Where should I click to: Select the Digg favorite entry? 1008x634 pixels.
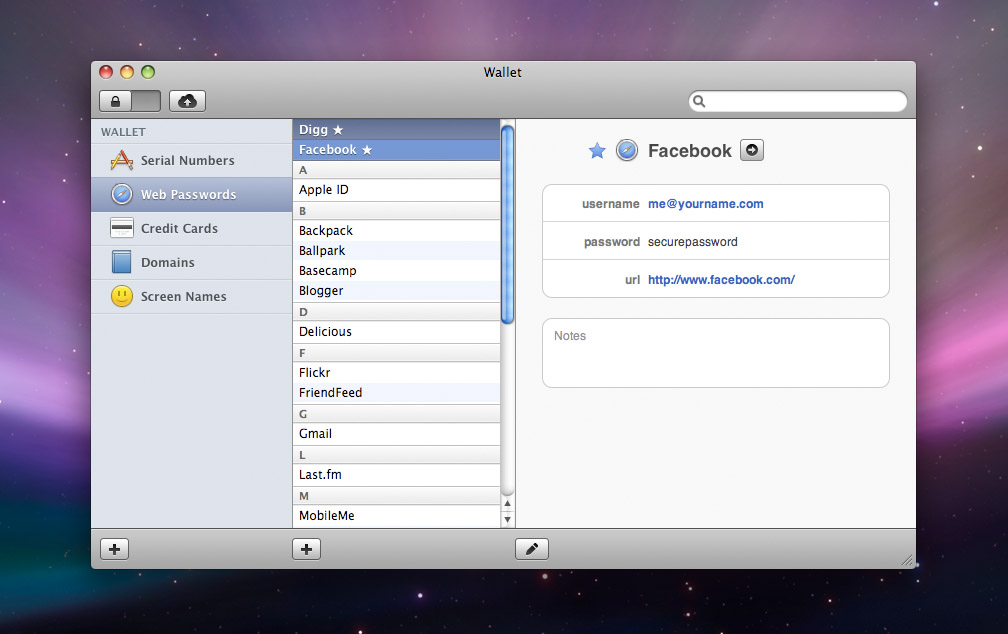coord(396,130)
